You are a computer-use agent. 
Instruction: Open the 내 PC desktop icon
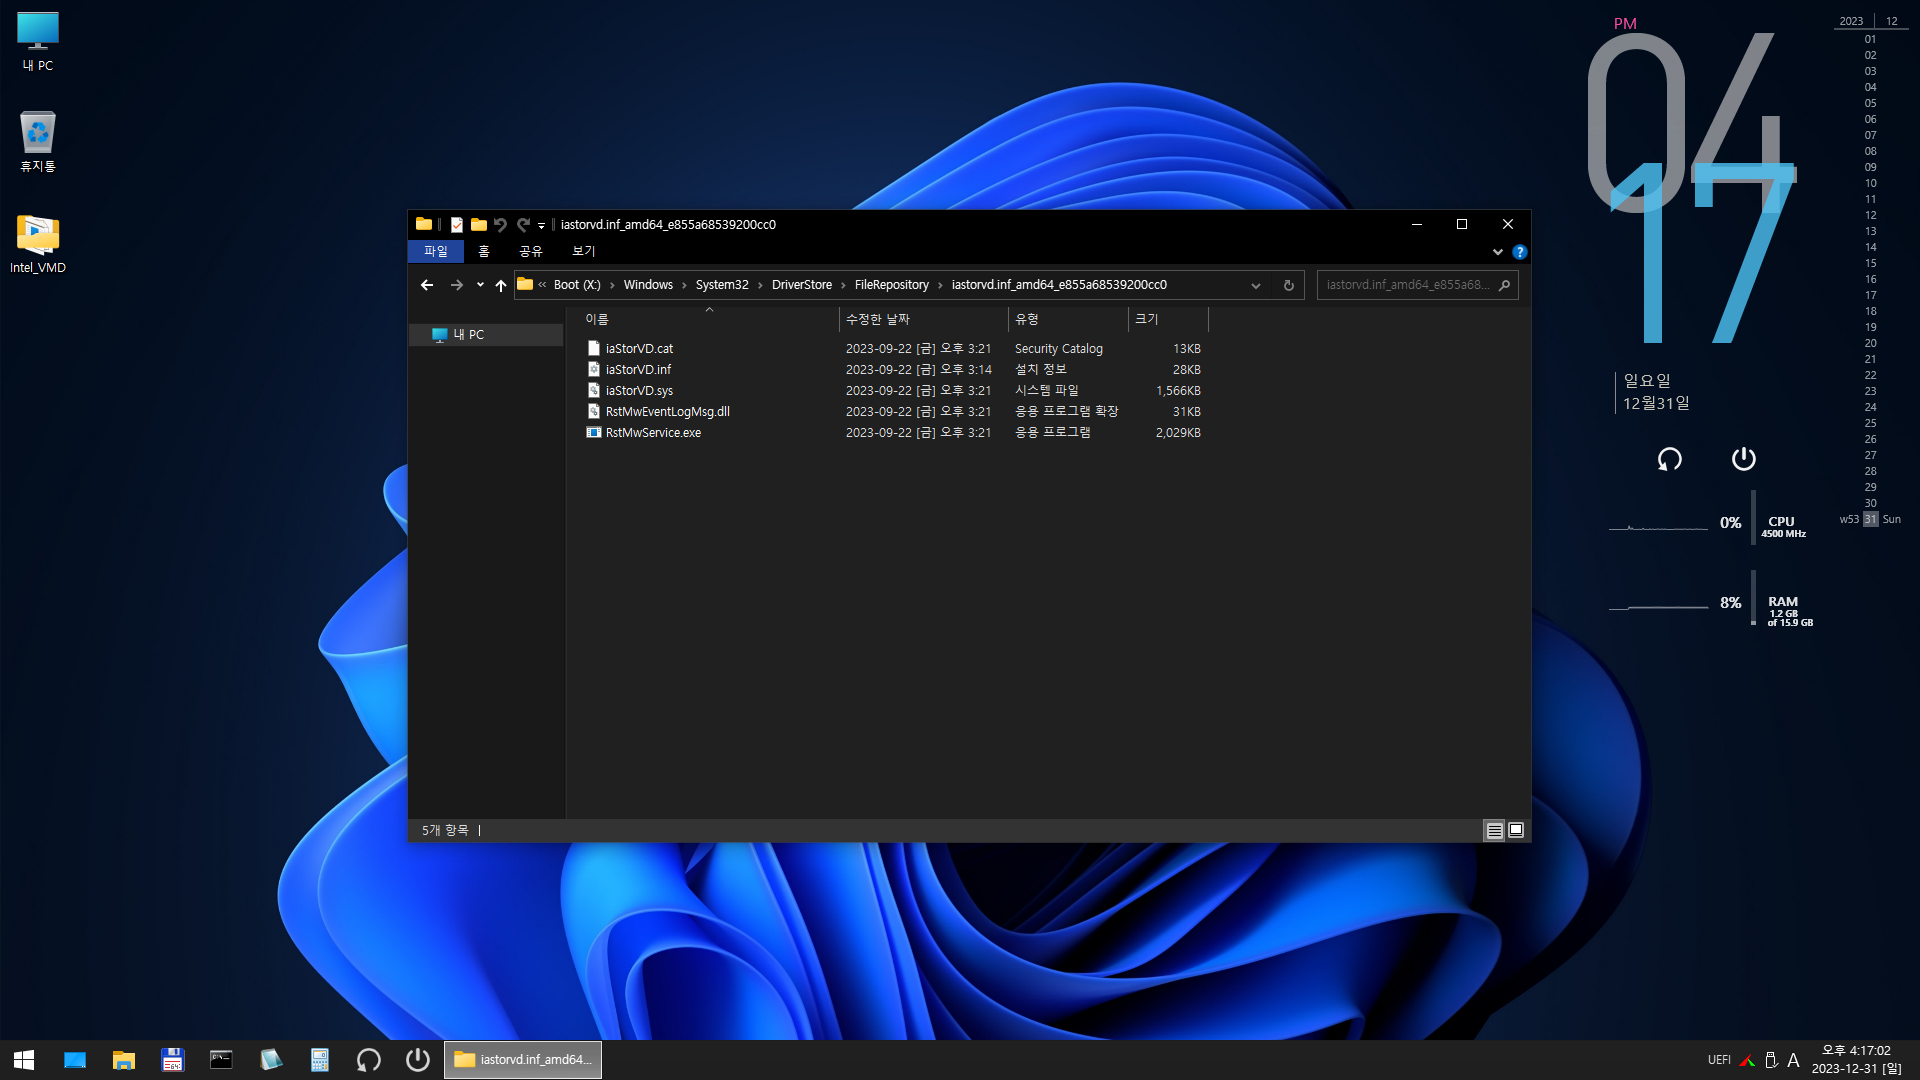38,41
